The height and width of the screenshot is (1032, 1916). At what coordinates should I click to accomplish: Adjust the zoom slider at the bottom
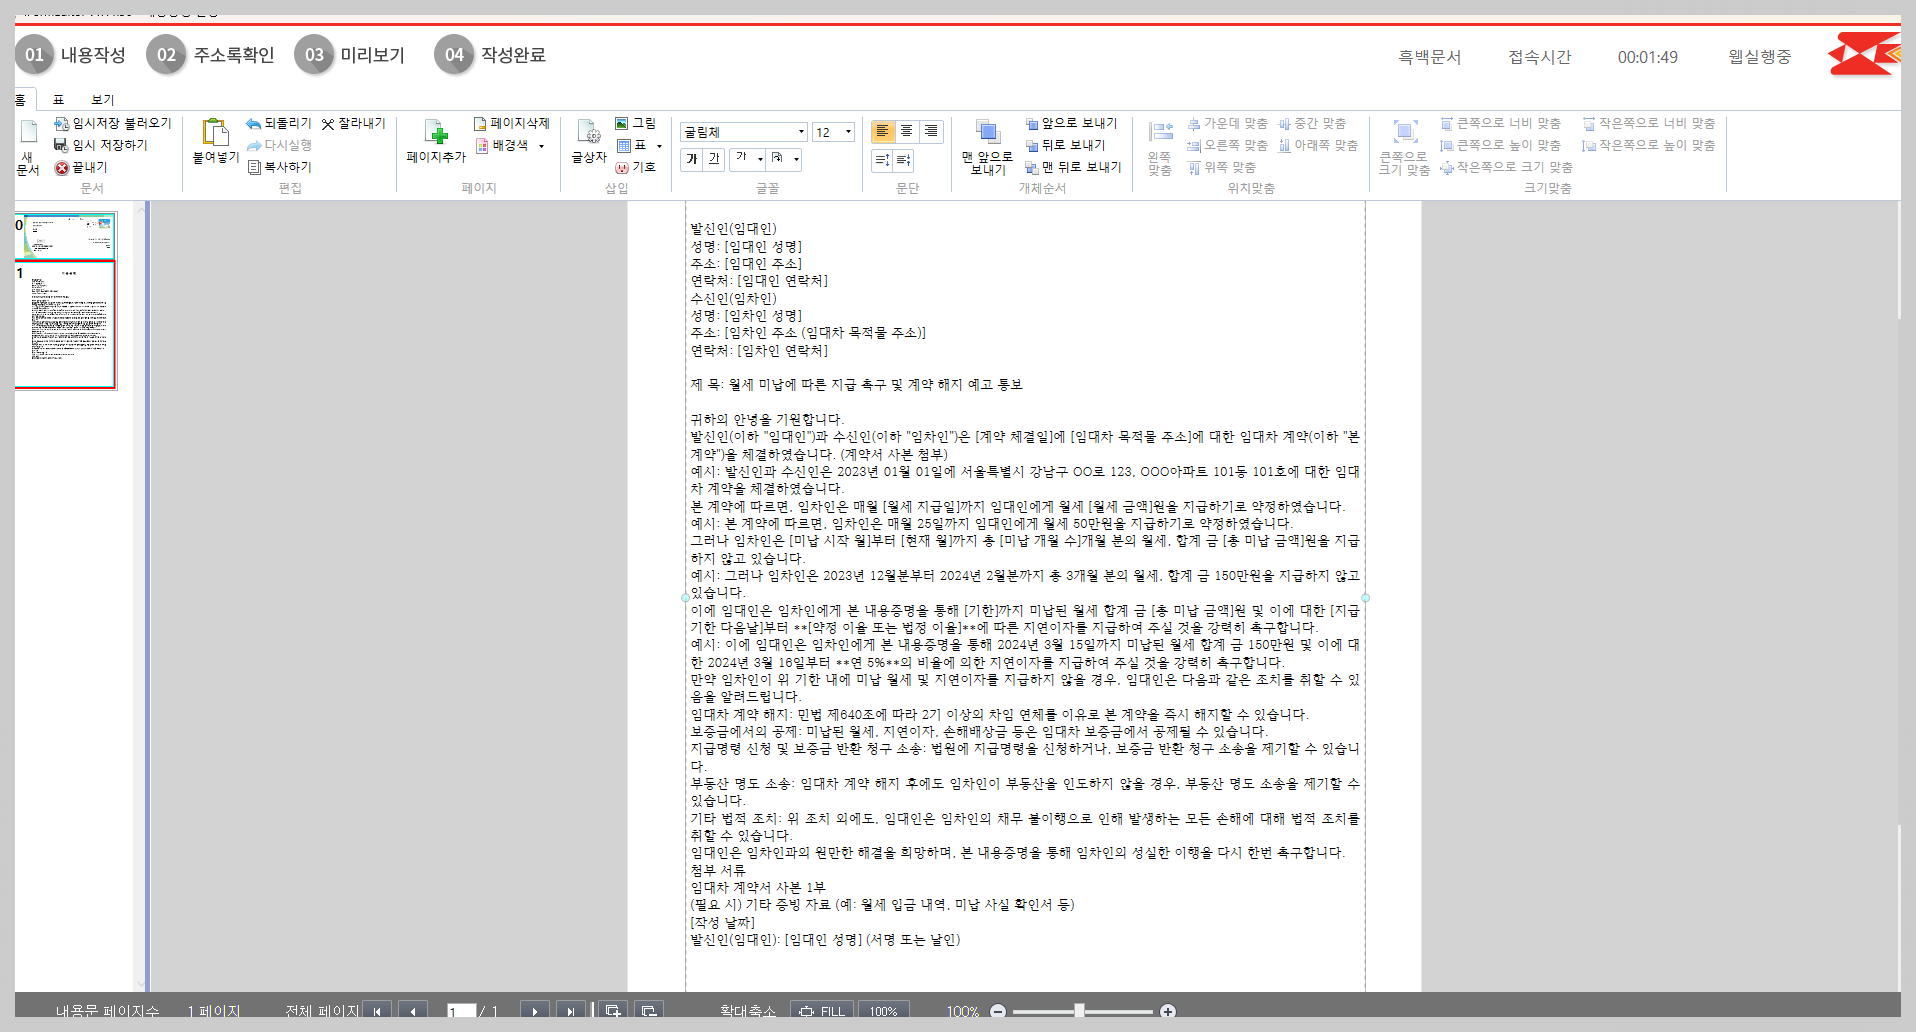(x=1078, y=1011)
